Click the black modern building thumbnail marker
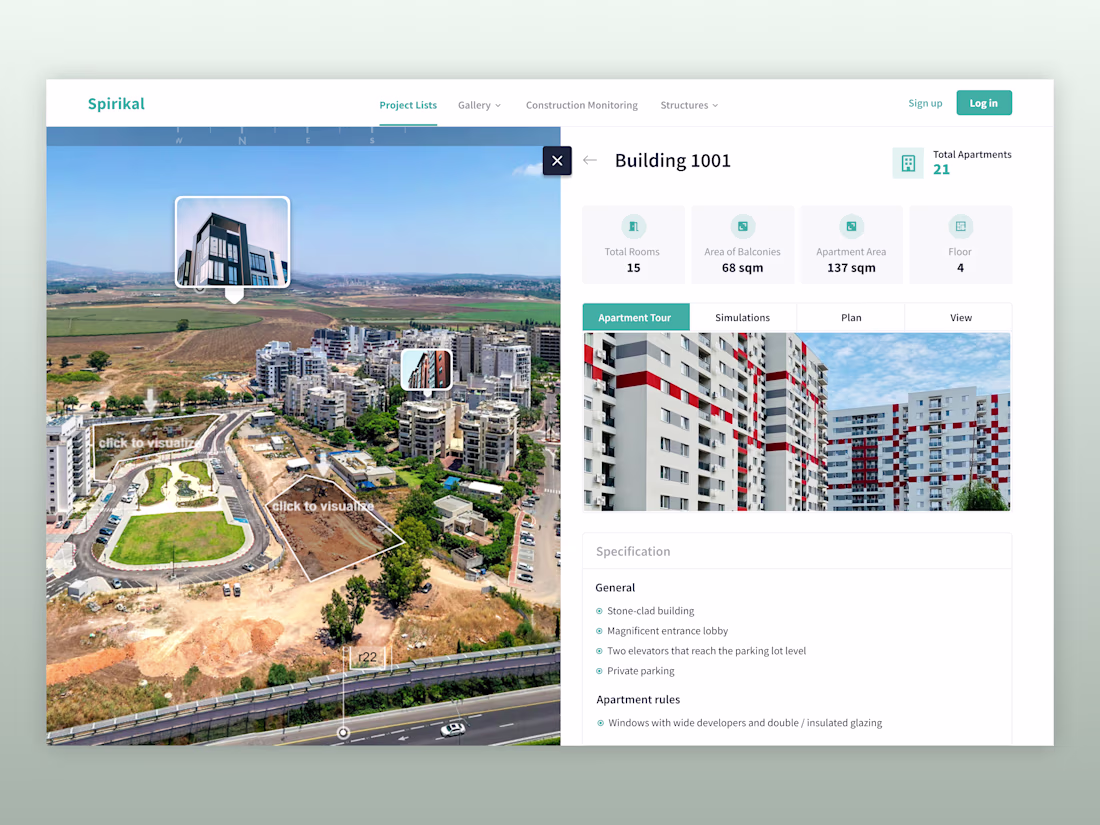The width and height of the screenshot is (1100, 825). (x=232, y=242)
